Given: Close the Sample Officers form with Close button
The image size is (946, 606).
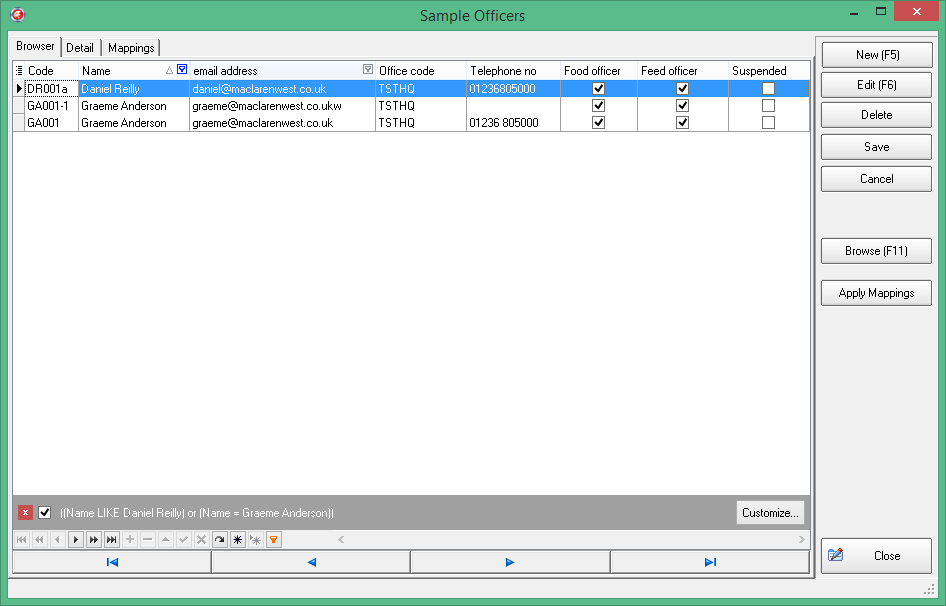Looking at the screenshot, I should (x=877, y=556).
